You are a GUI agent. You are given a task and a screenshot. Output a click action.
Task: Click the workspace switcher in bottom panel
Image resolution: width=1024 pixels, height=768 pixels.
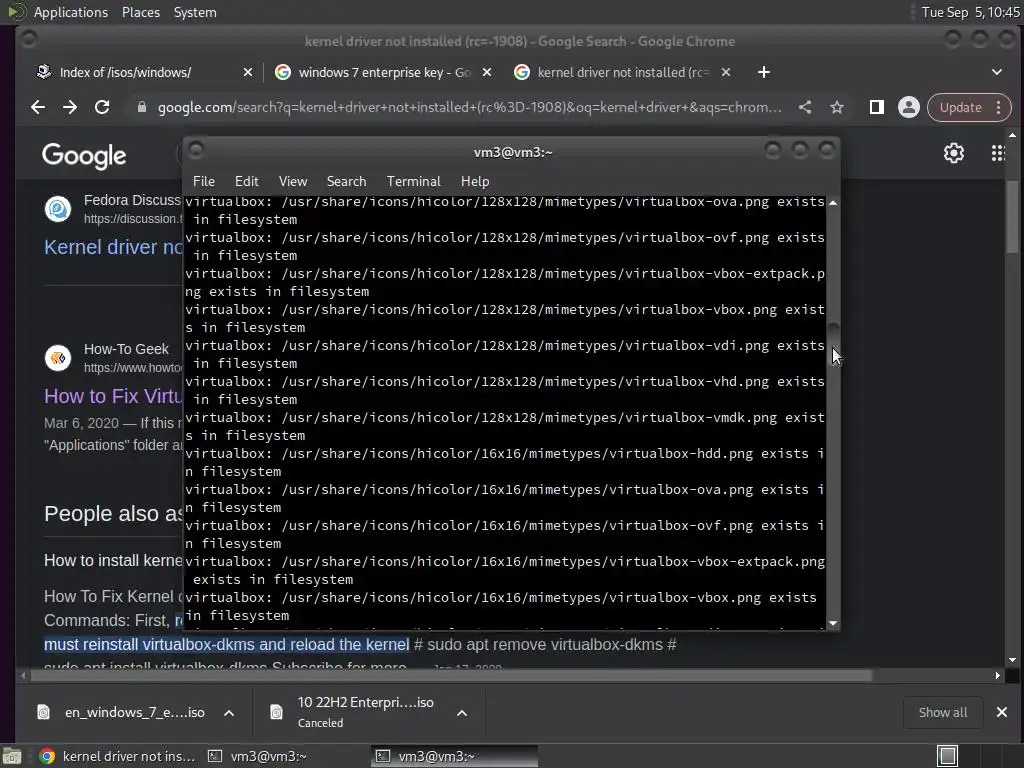coord(947,756)
